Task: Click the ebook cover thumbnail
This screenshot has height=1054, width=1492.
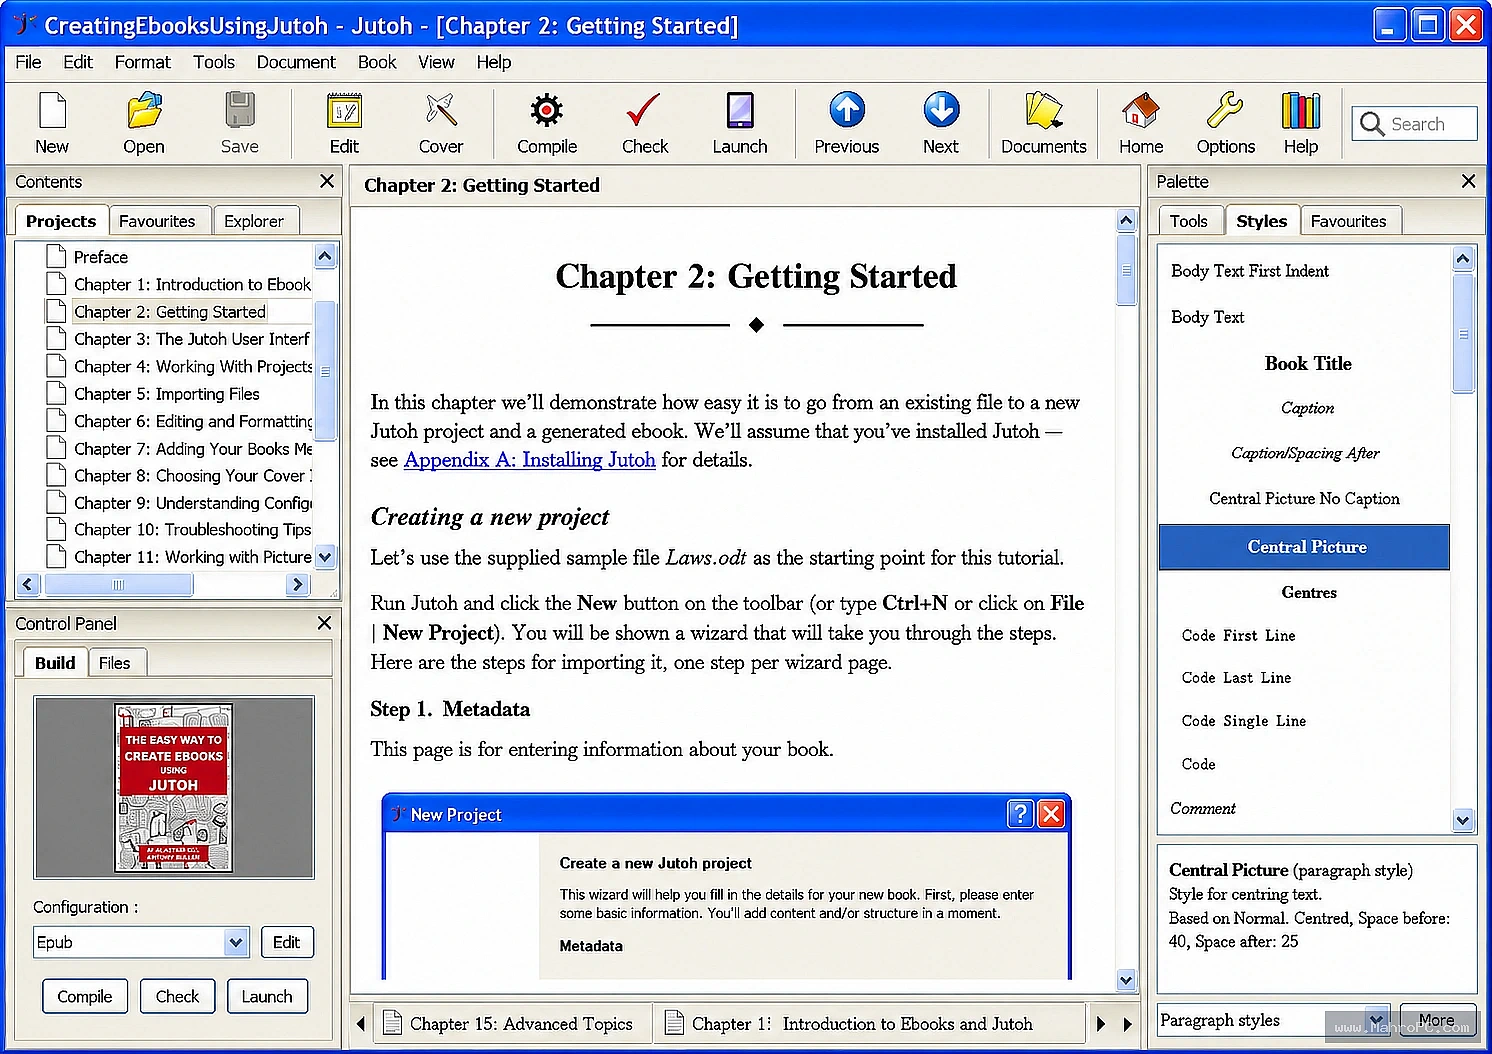Action: tap(174, 787)
